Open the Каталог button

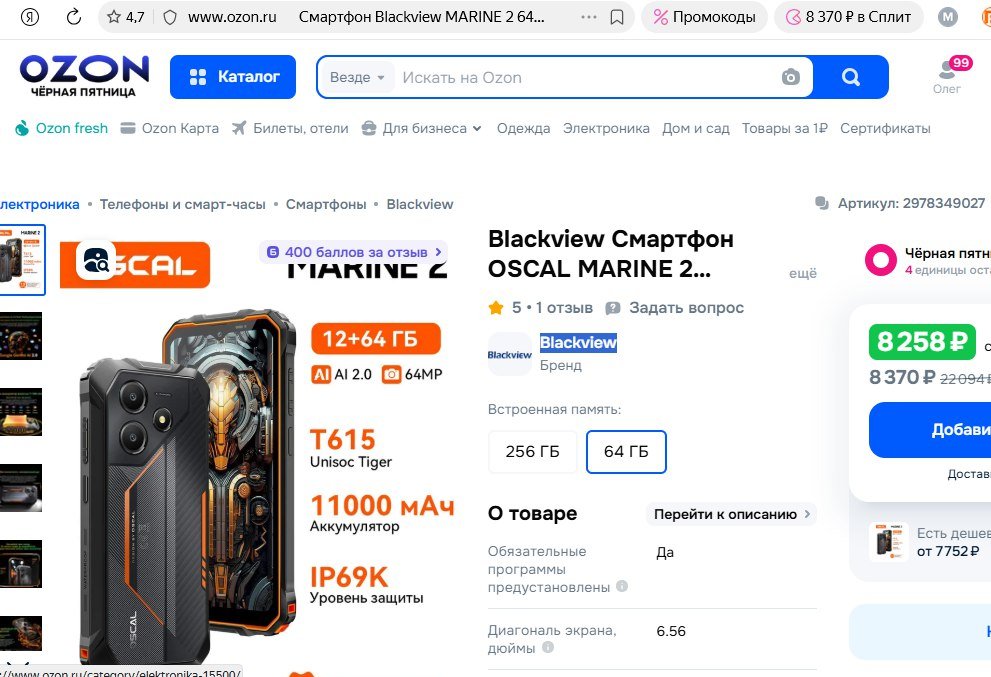coord(233,77)
